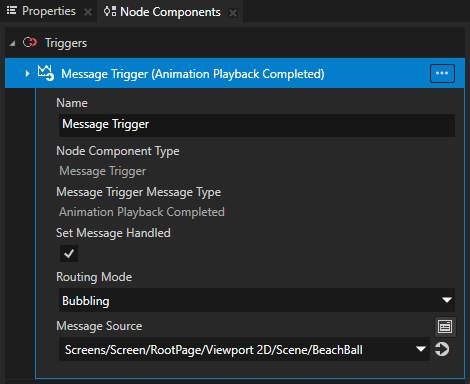Click the Routing Mode label
This screenshot has height=384, width=470.
(94, 277)
